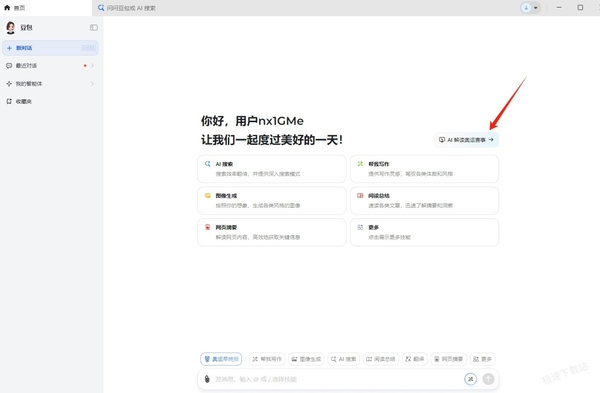Select the first highlighted skill chip above input
This screenshot has height=393, width=600.
[221, 359]
